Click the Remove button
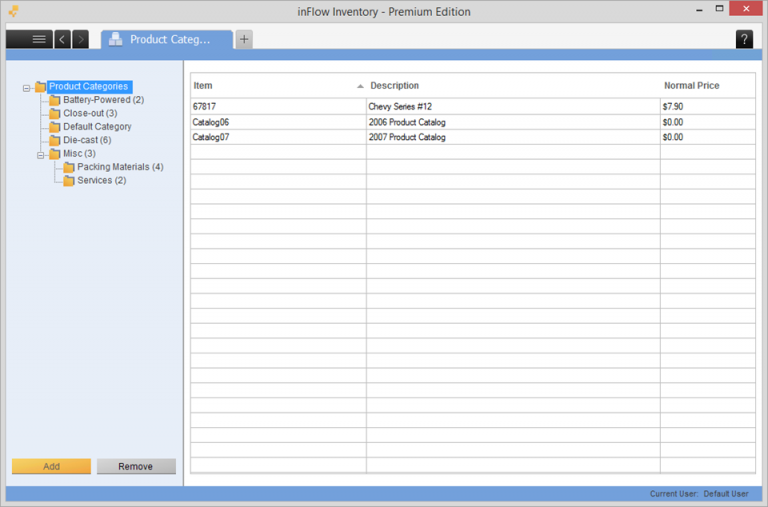Screen dimensions: 768x507 click(x=136, y=466)
